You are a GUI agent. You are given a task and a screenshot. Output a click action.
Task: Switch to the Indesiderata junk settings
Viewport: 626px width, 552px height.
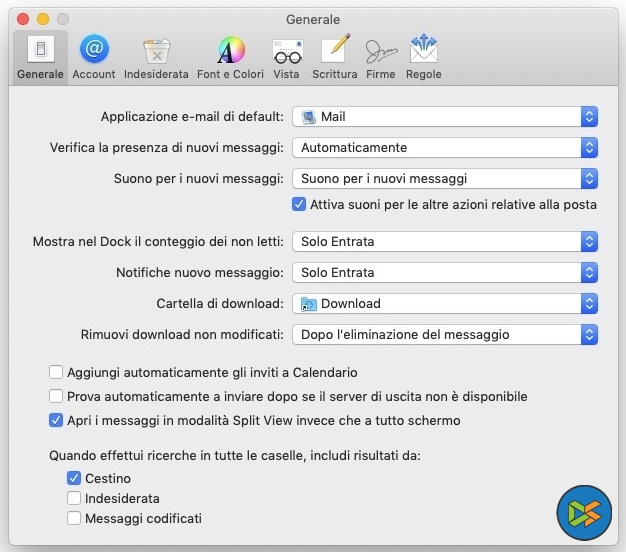click(156, 56)
